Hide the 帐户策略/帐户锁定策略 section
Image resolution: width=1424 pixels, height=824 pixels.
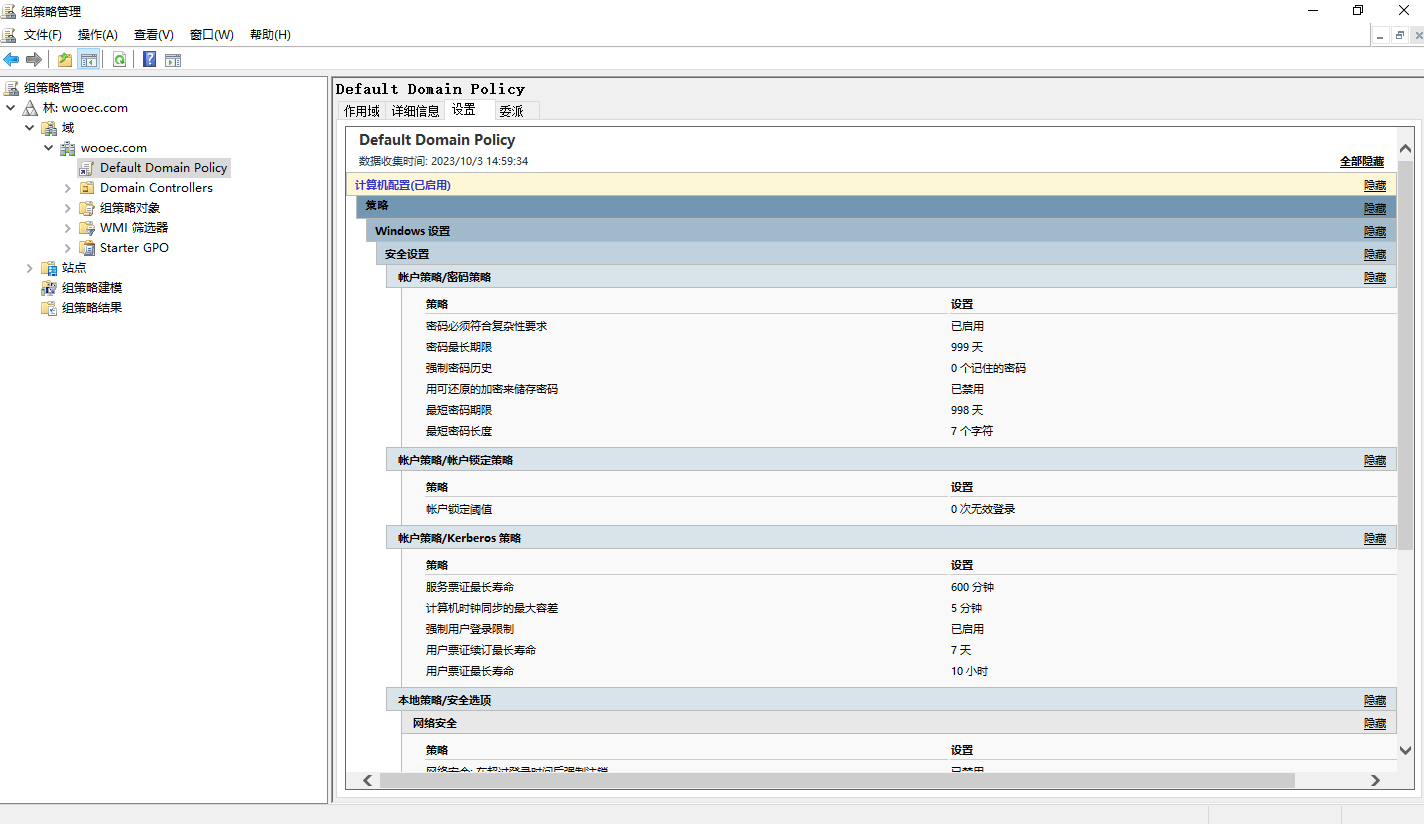(x=1375, y=460)
